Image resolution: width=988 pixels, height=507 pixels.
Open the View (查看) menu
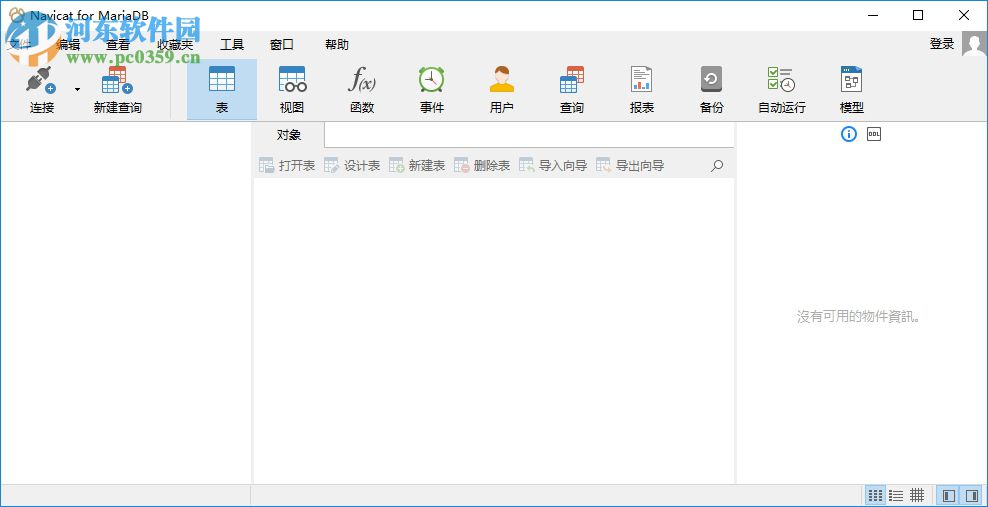tap(118, 45)
